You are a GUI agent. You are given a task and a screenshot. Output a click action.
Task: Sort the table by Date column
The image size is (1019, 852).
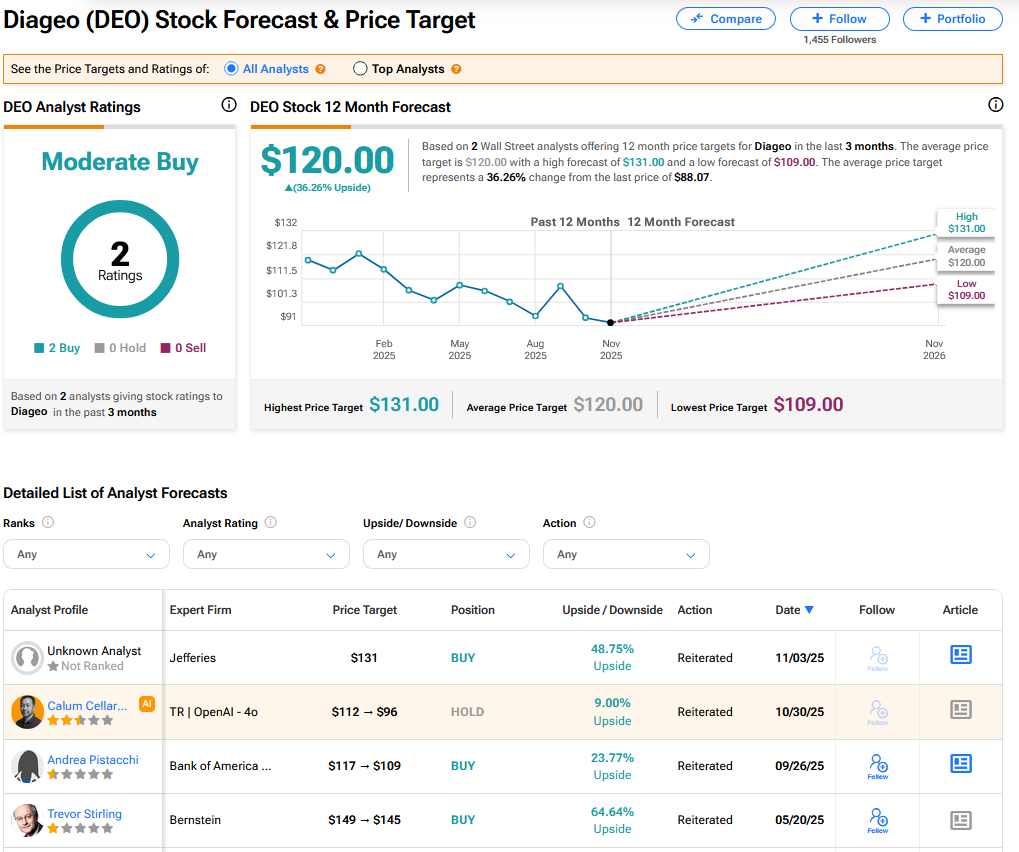coord(794,610)
